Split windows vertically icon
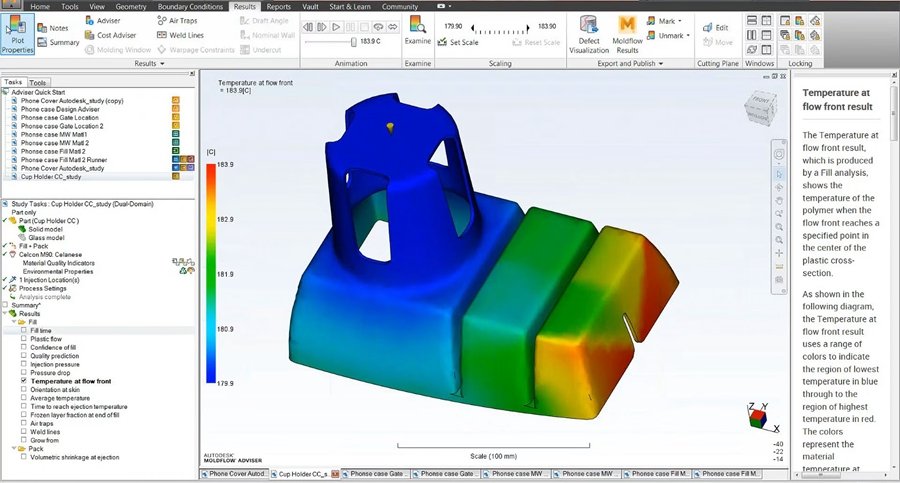The image size is (900, 483). 751,35
